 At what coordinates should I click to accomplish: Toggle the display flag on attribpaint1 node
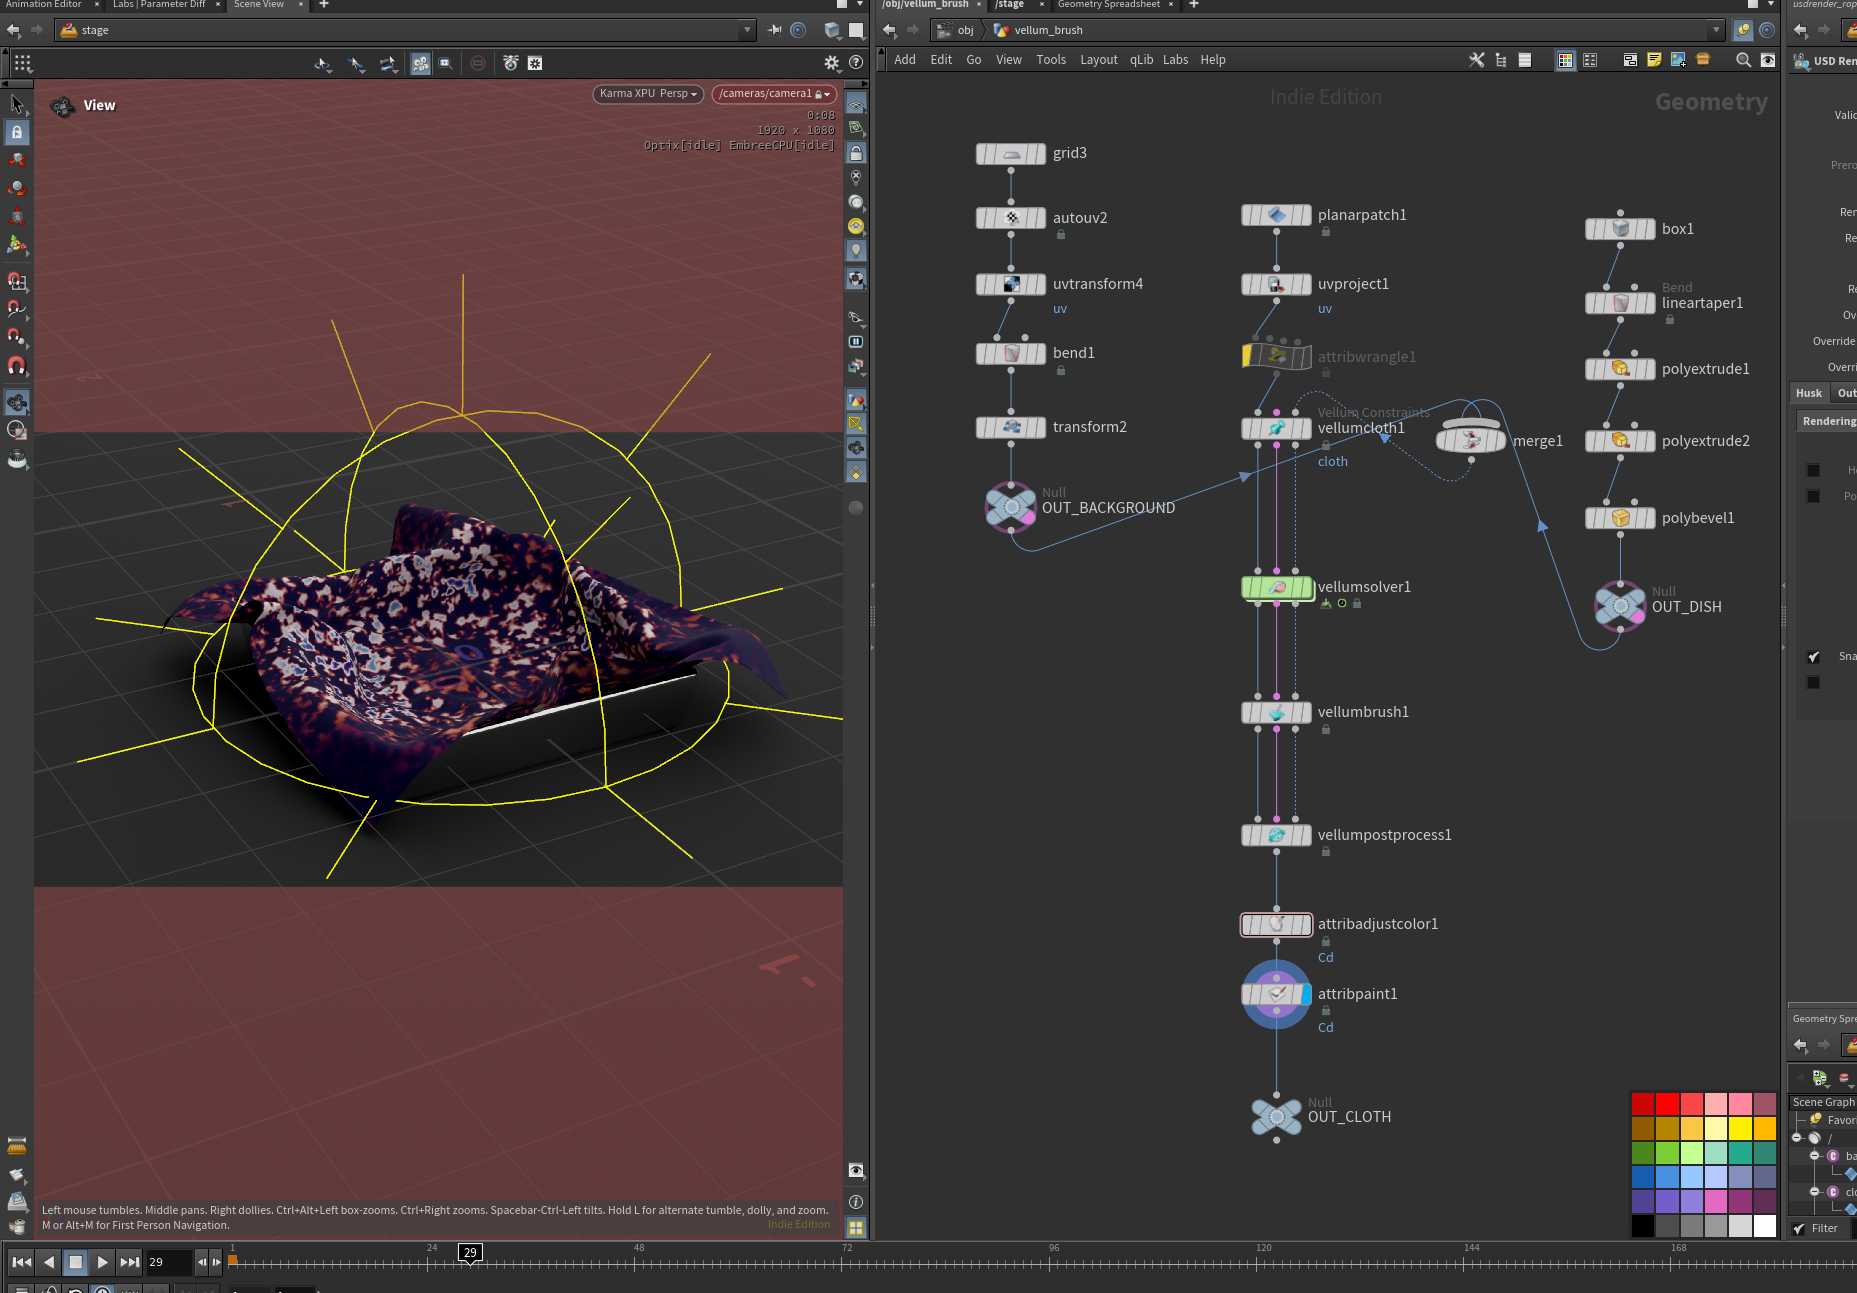pos(1306,995)
